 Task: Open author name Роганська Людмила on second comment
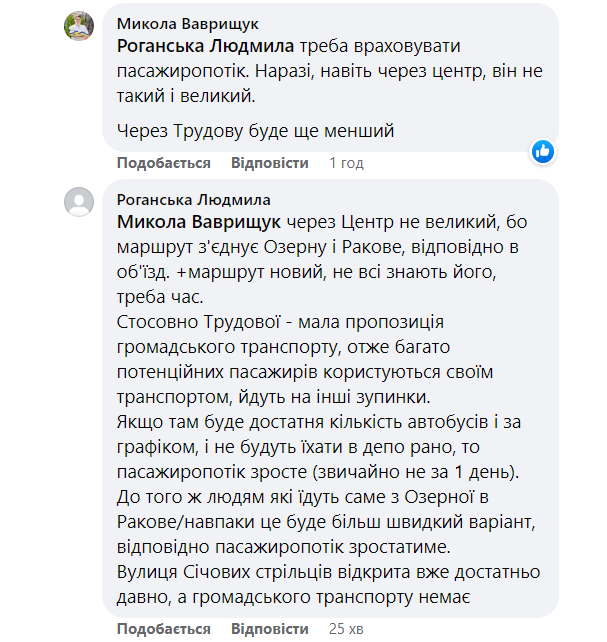click(x=193, y=200)
